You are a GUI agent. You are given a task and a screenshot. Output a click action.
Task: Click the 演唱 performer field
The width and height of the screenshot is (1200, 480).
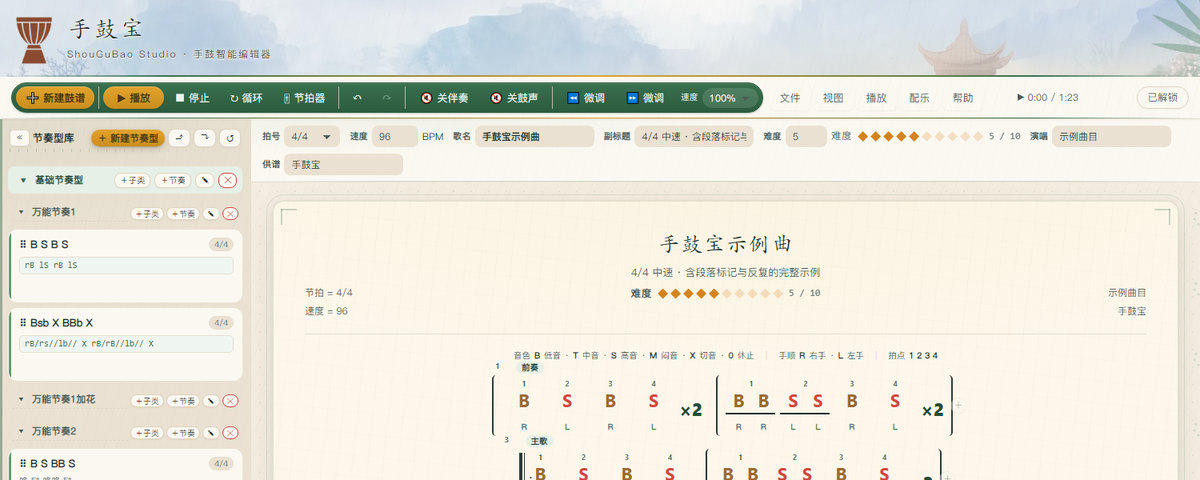tap(1111, 136)
